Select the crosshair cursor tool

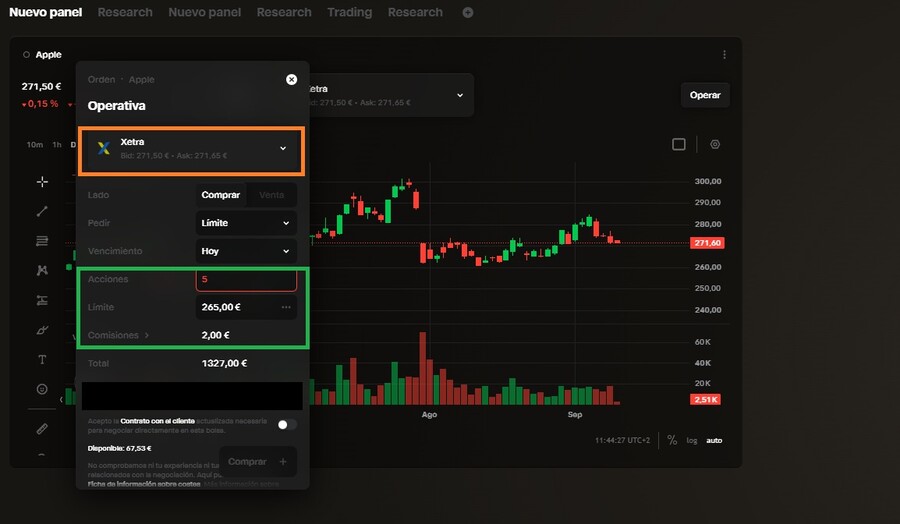[42, 182]
